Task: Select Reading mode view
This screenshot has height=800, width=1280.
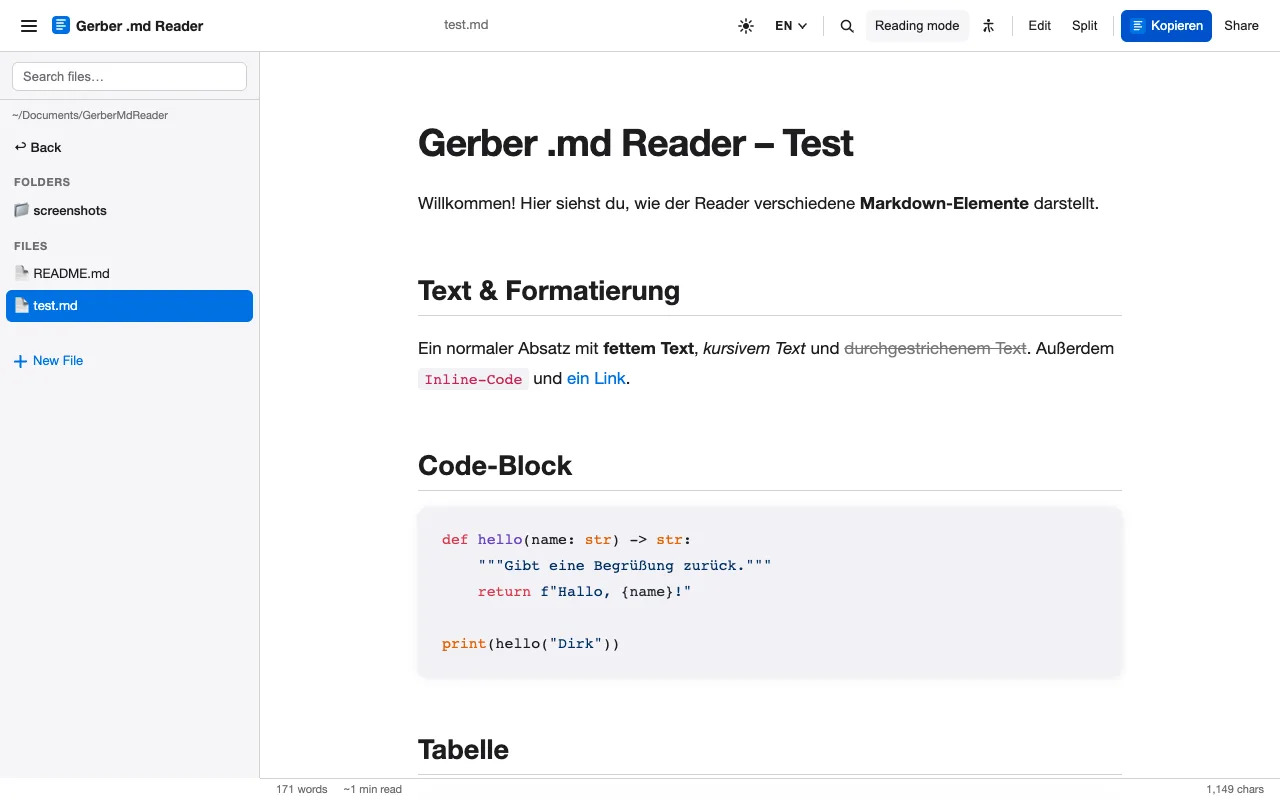Action: pos(917,26)
